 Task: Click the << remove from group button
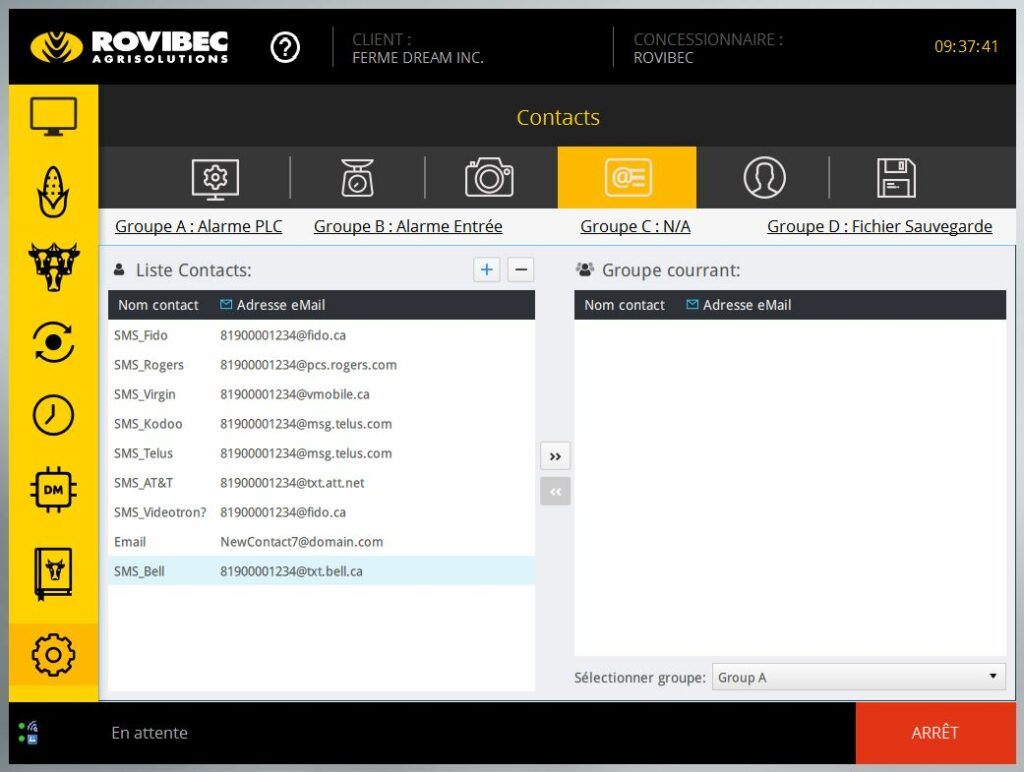tap(555, 492)
